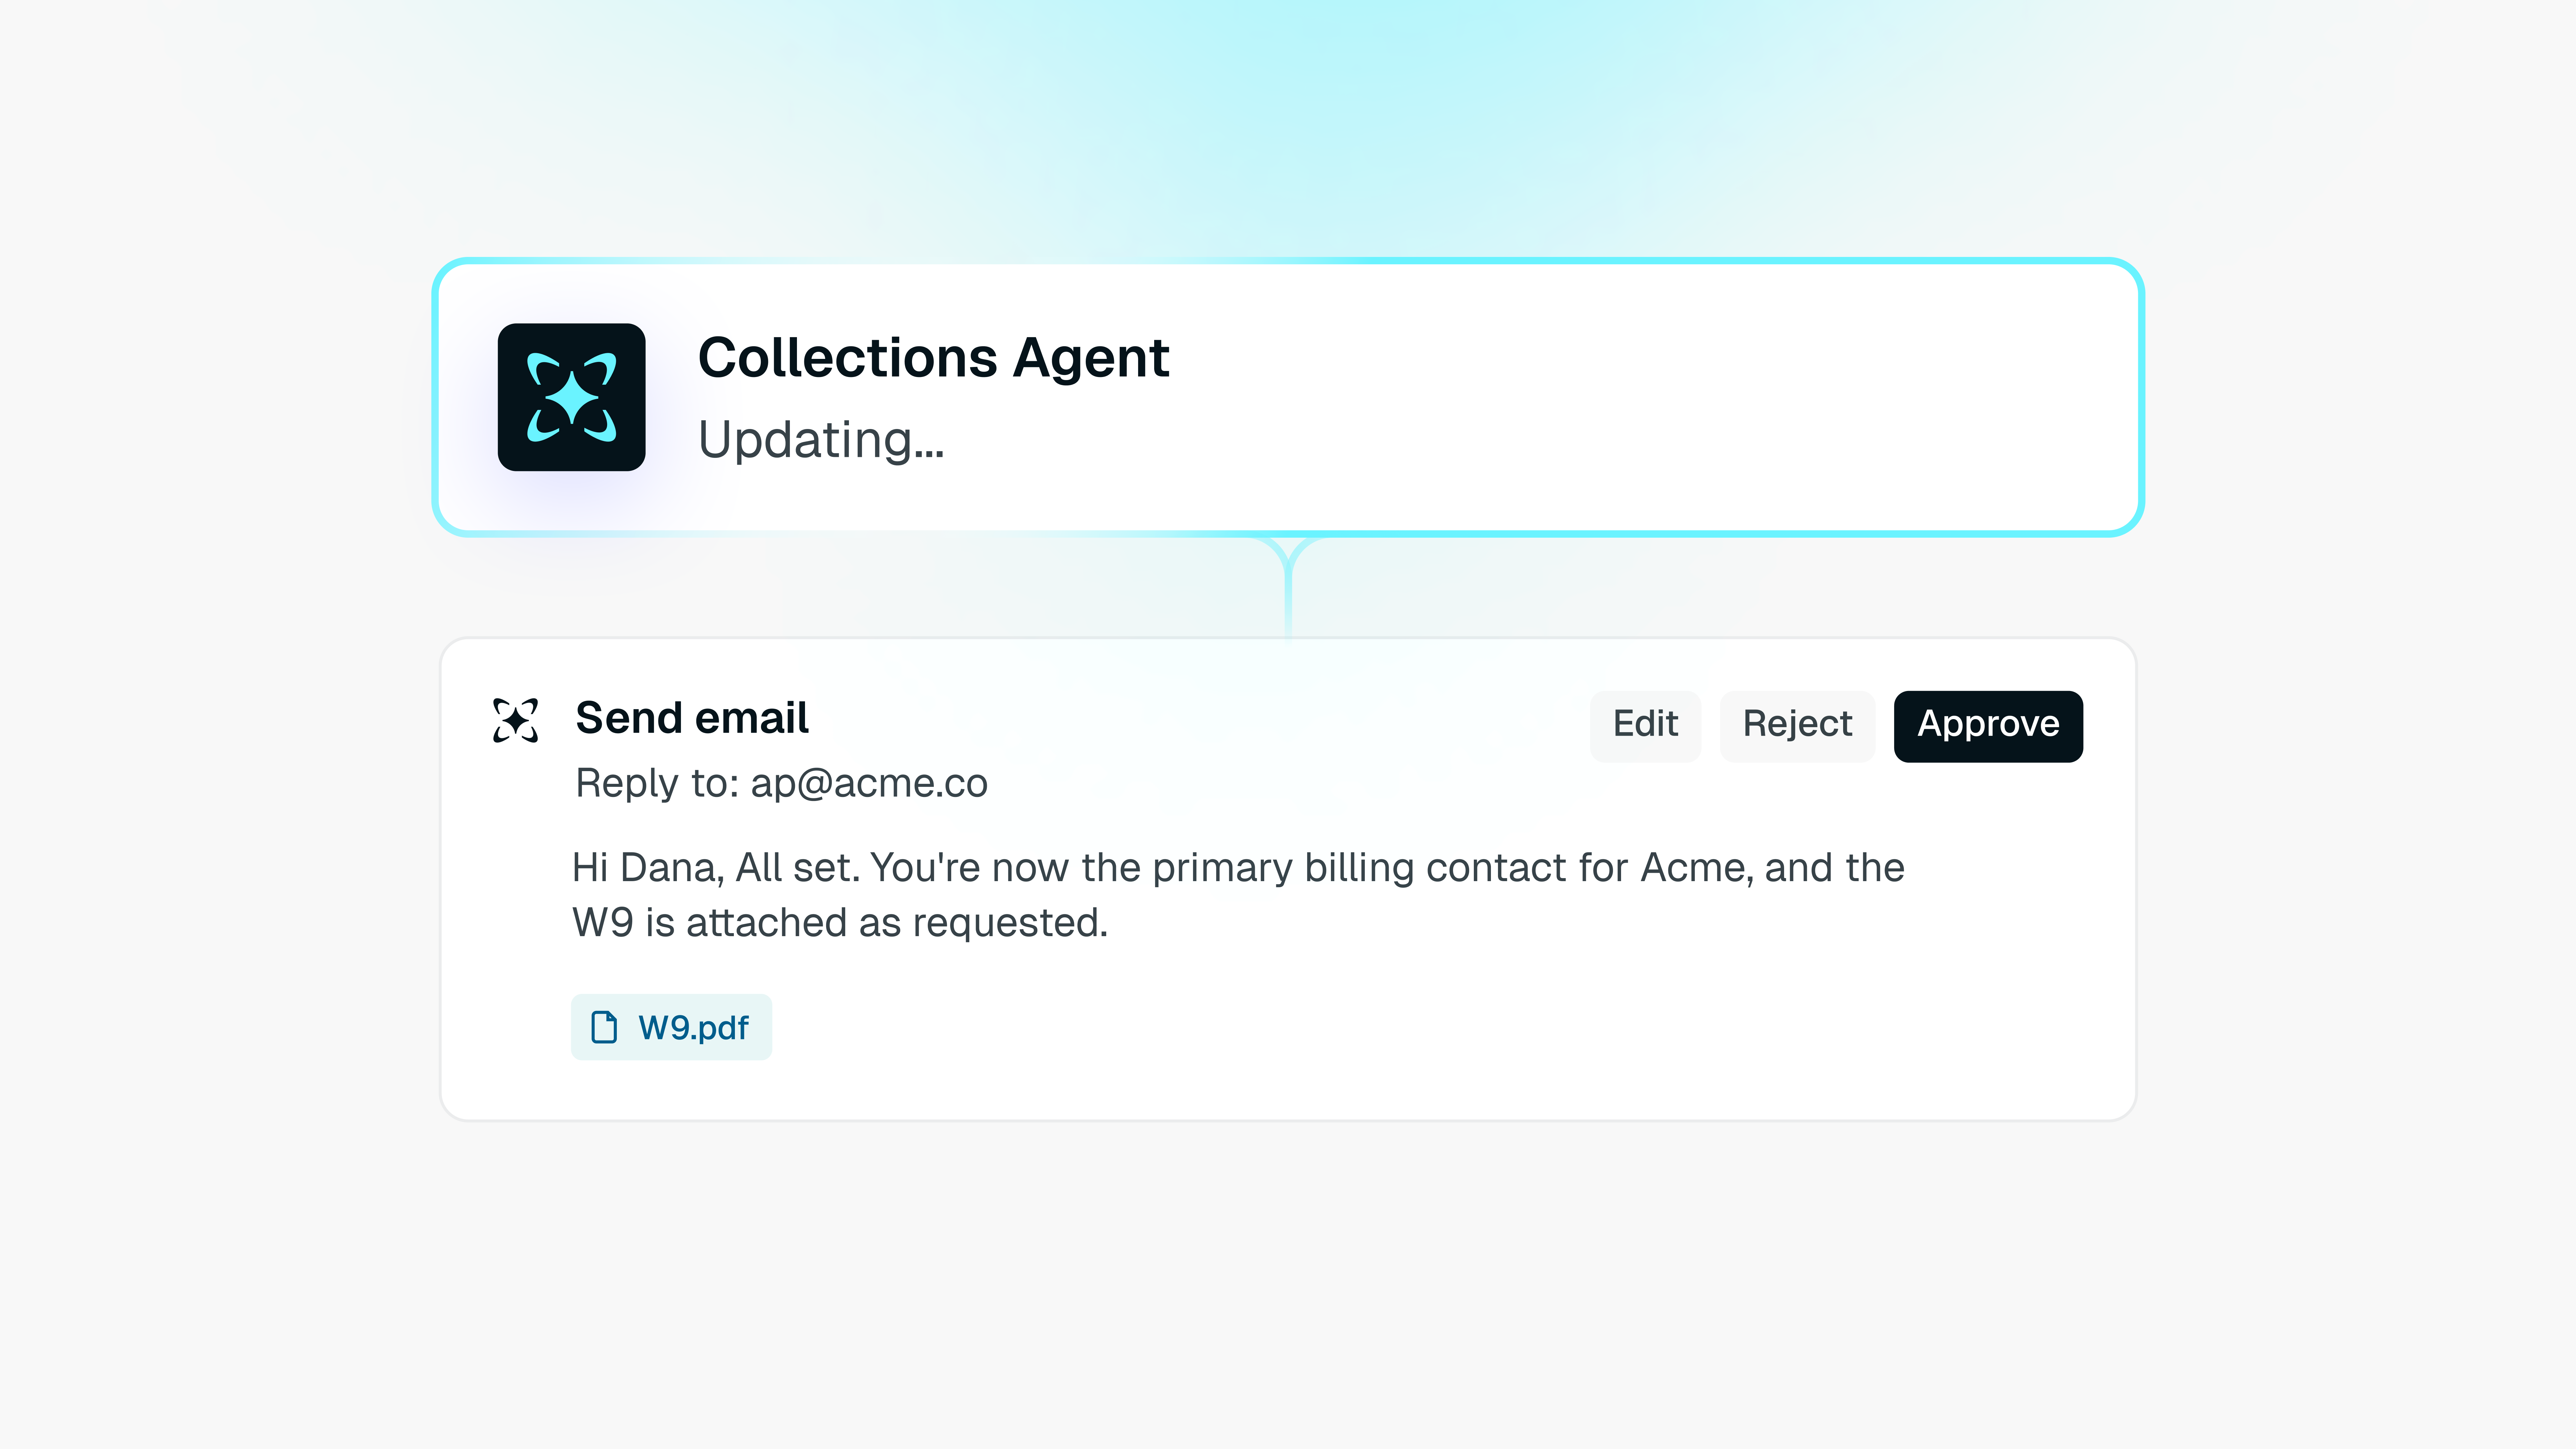Viewport: 2576px width, 1449px height.
Task: Click the Reply to: label
Action: click(x=657, y=783)
